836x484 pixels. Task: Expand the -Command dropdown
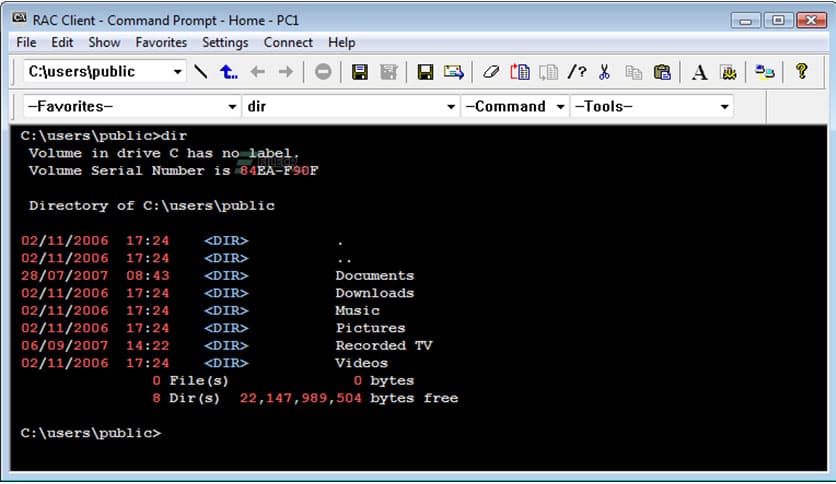pyautogui.click(x=560, y=107)
